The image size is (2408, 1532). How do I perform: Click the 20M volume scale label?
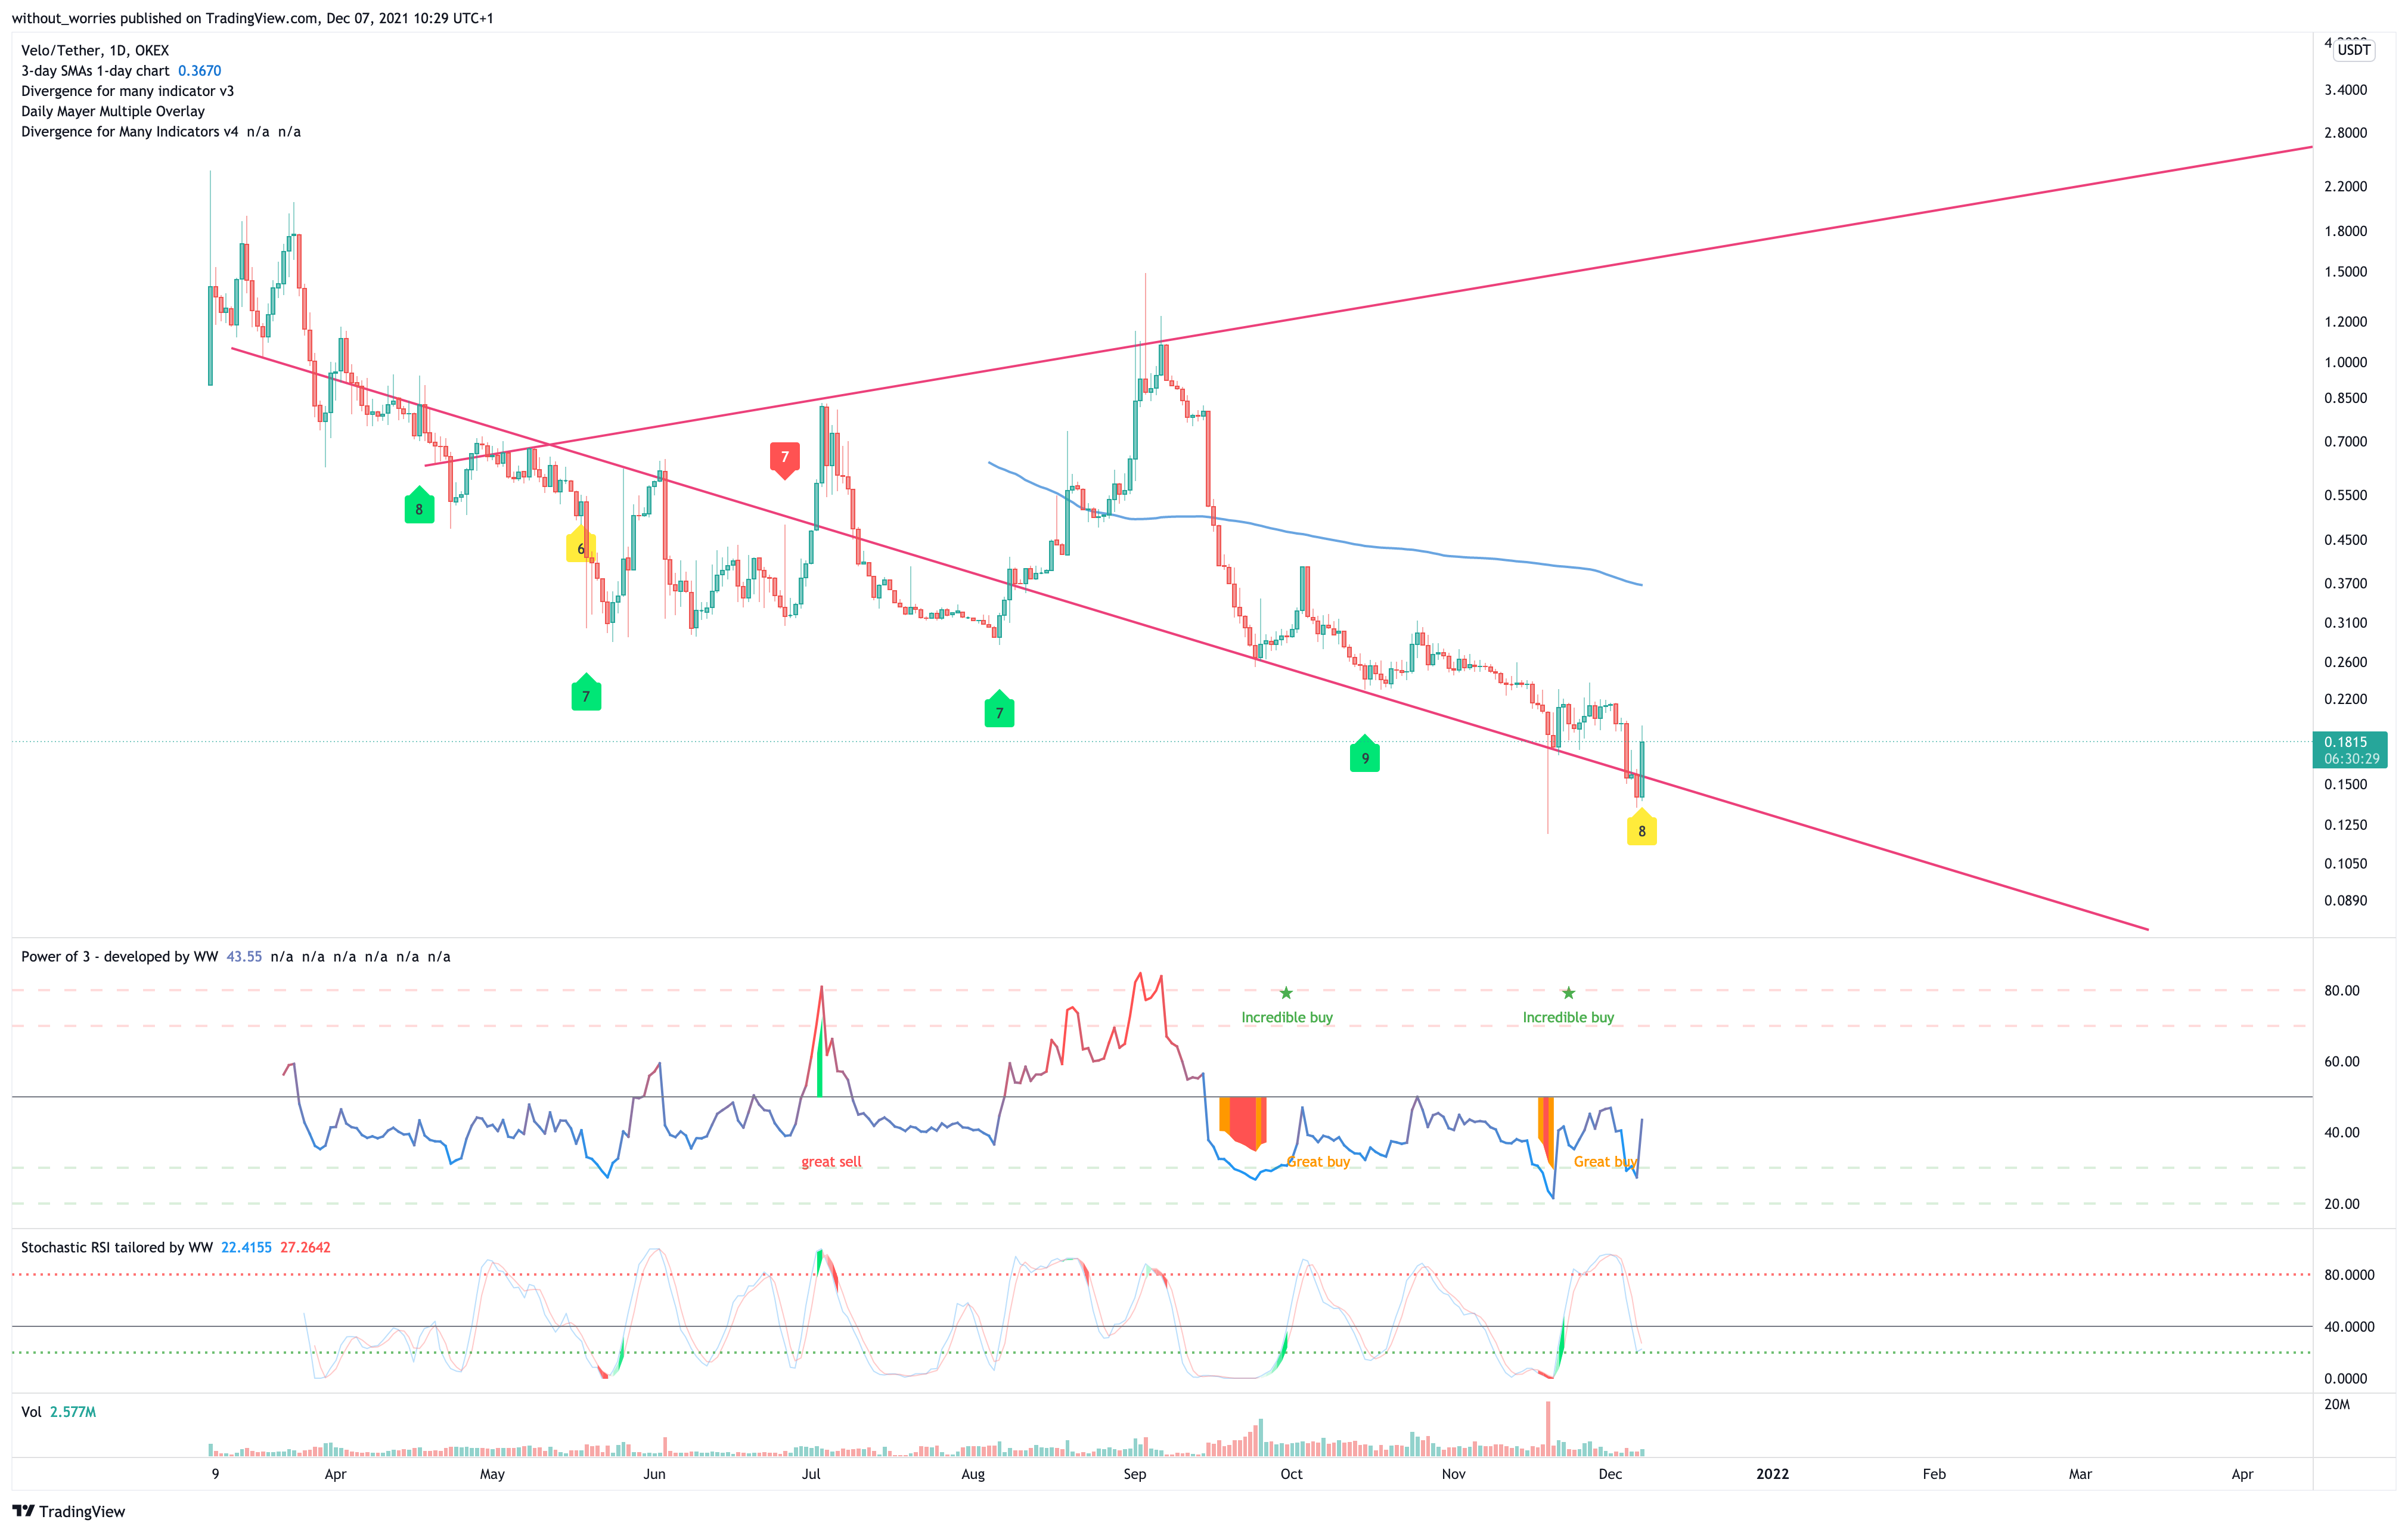[x=2337, y=1404]
